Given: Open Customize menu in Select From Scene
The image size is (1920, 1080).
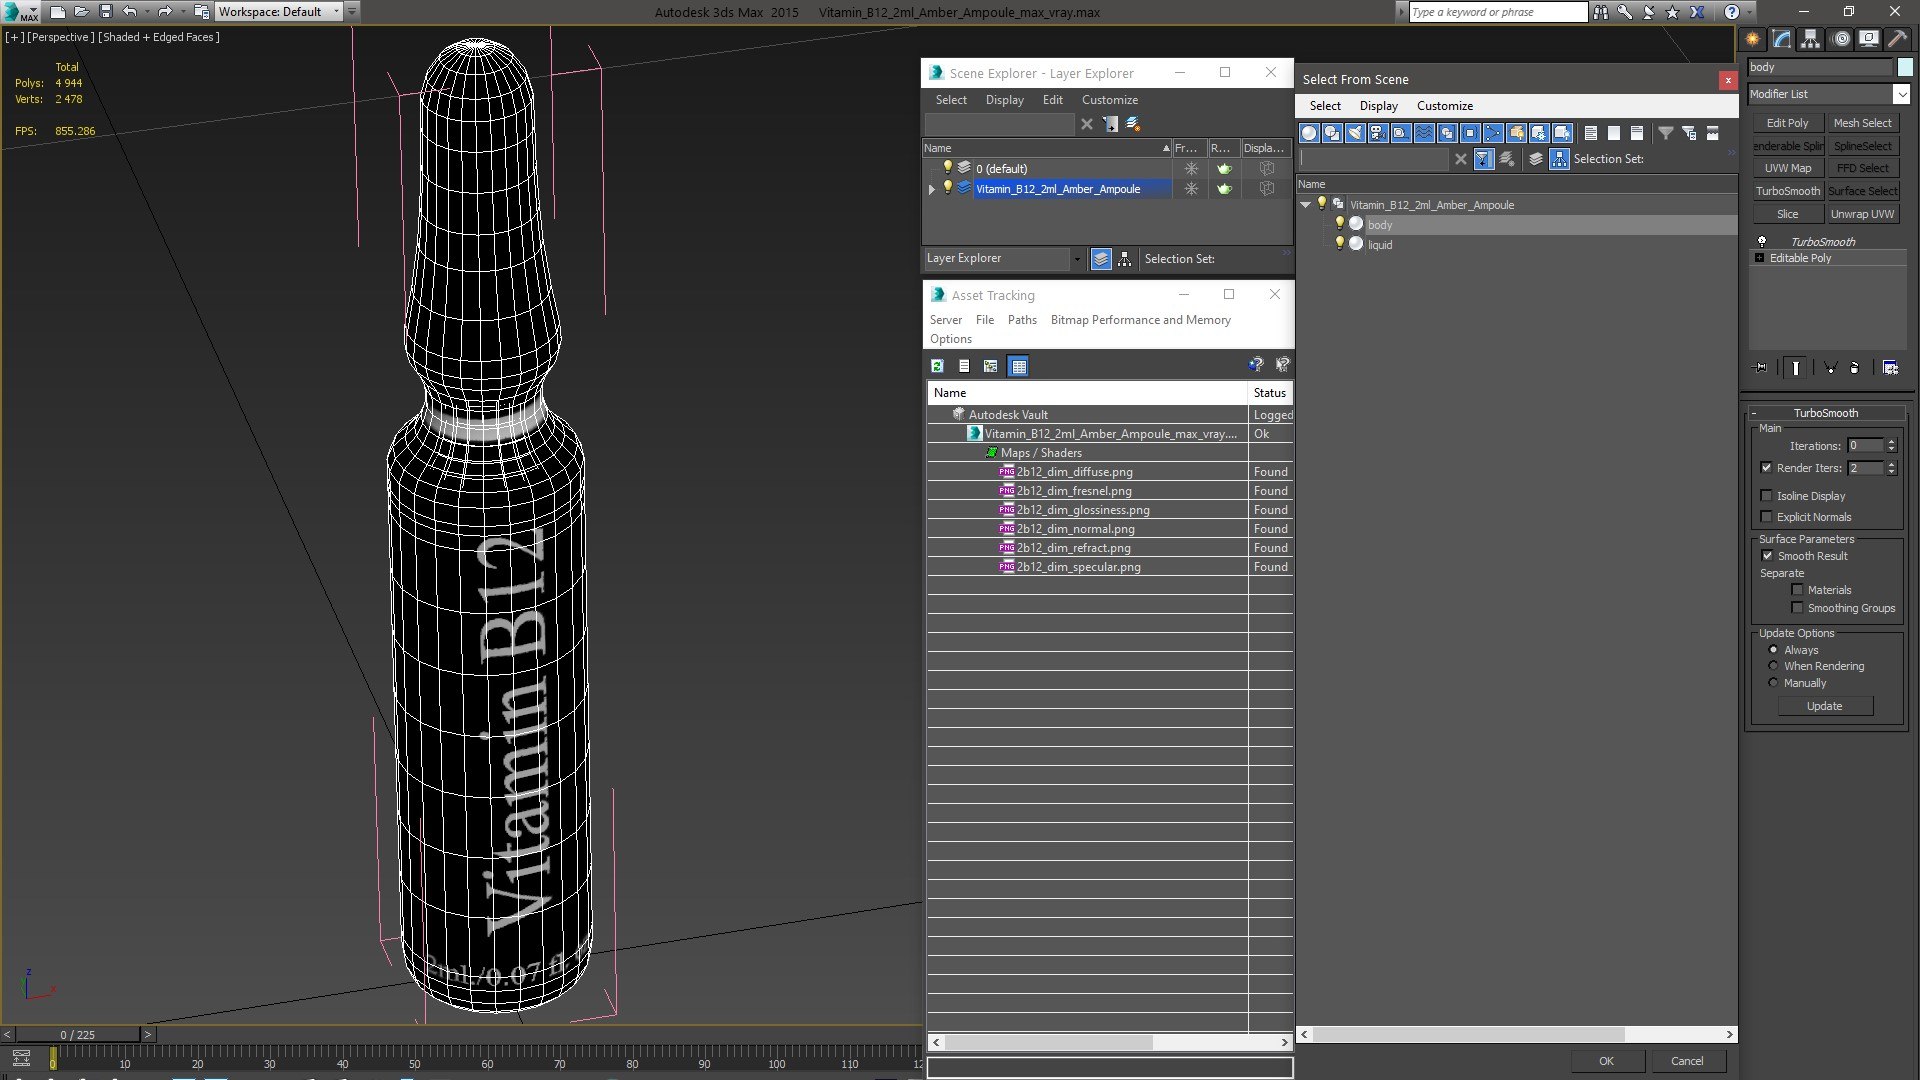Looking at the screenshot, I should click(x=1444, y=106).
